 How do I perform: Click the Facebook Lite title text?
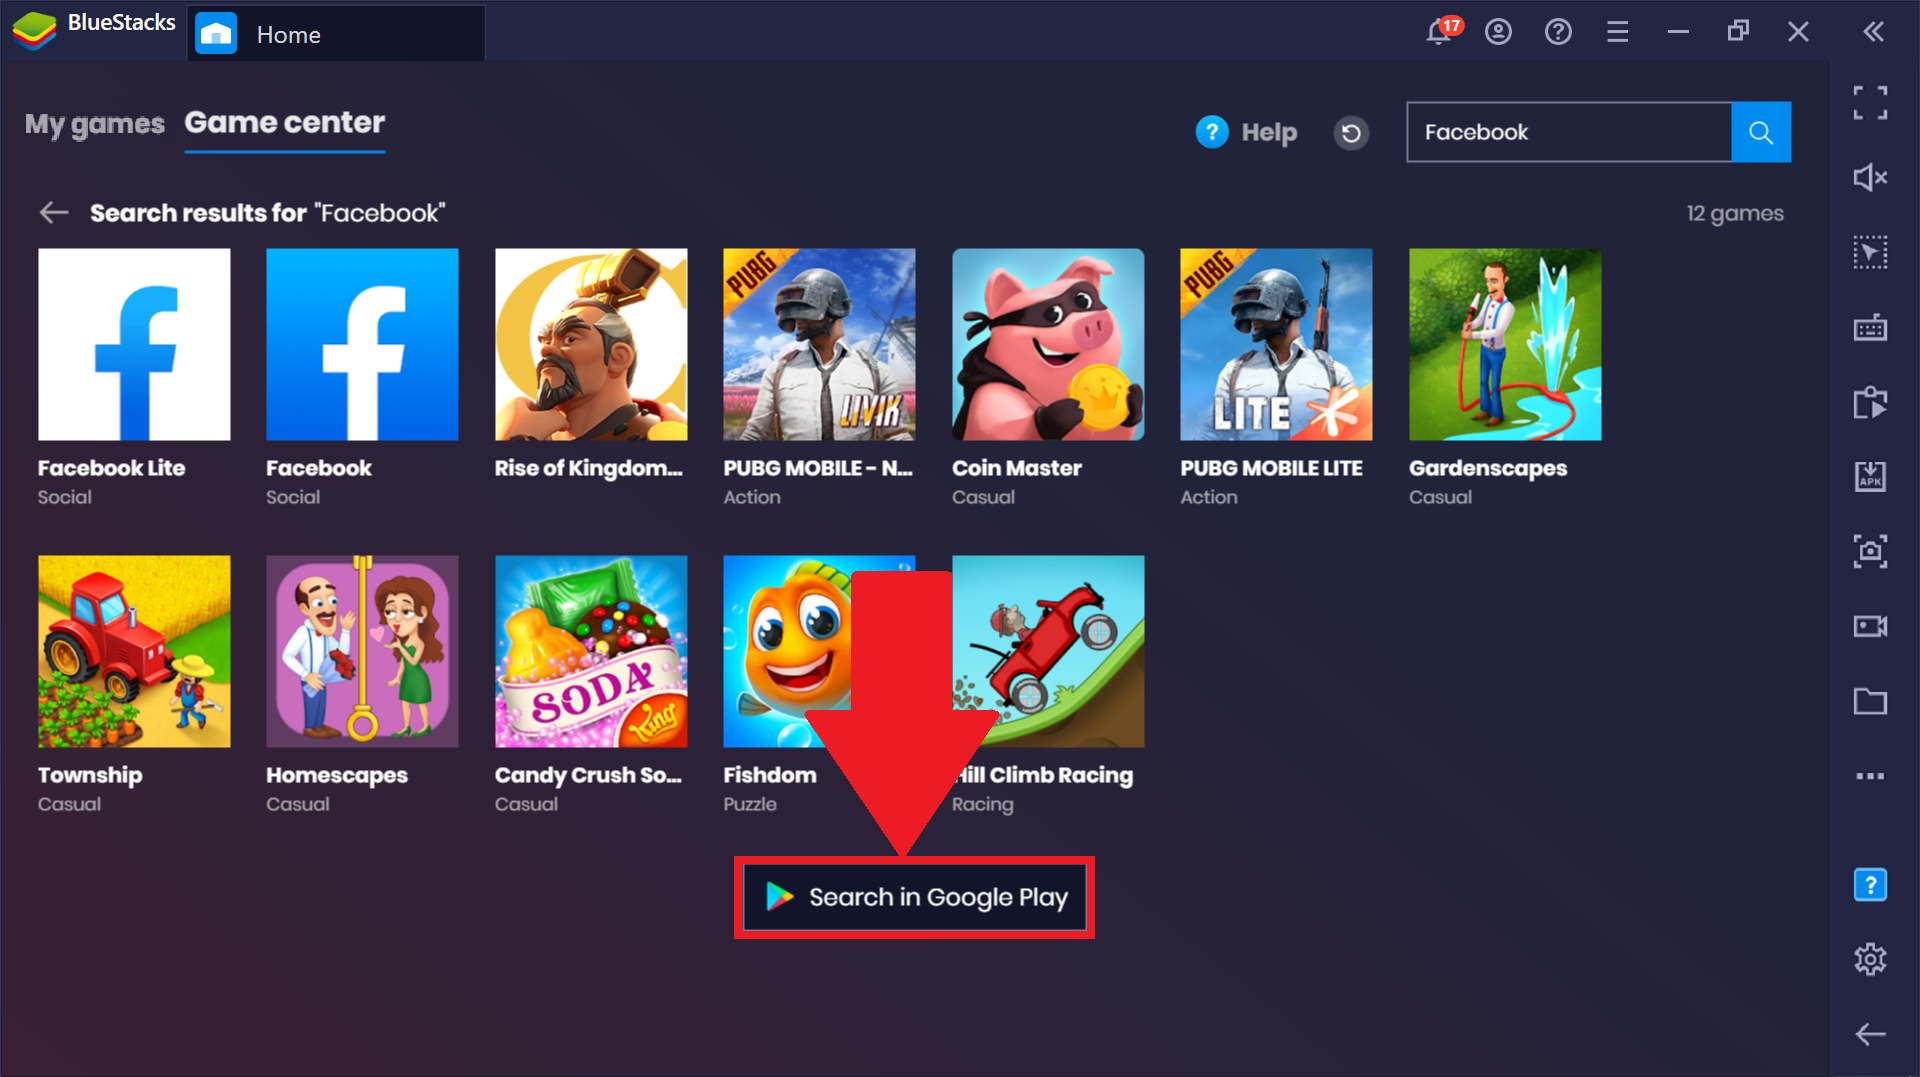[111, 468]
